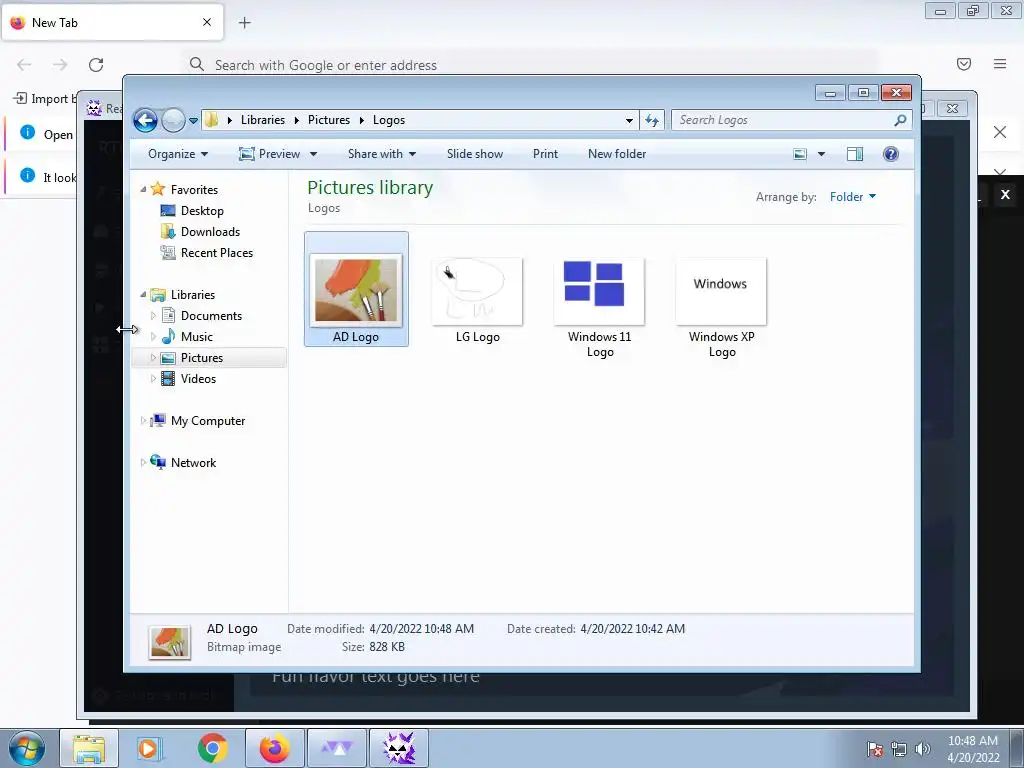
Task: Open a new Firefox tab
Action: coord(244,23)
